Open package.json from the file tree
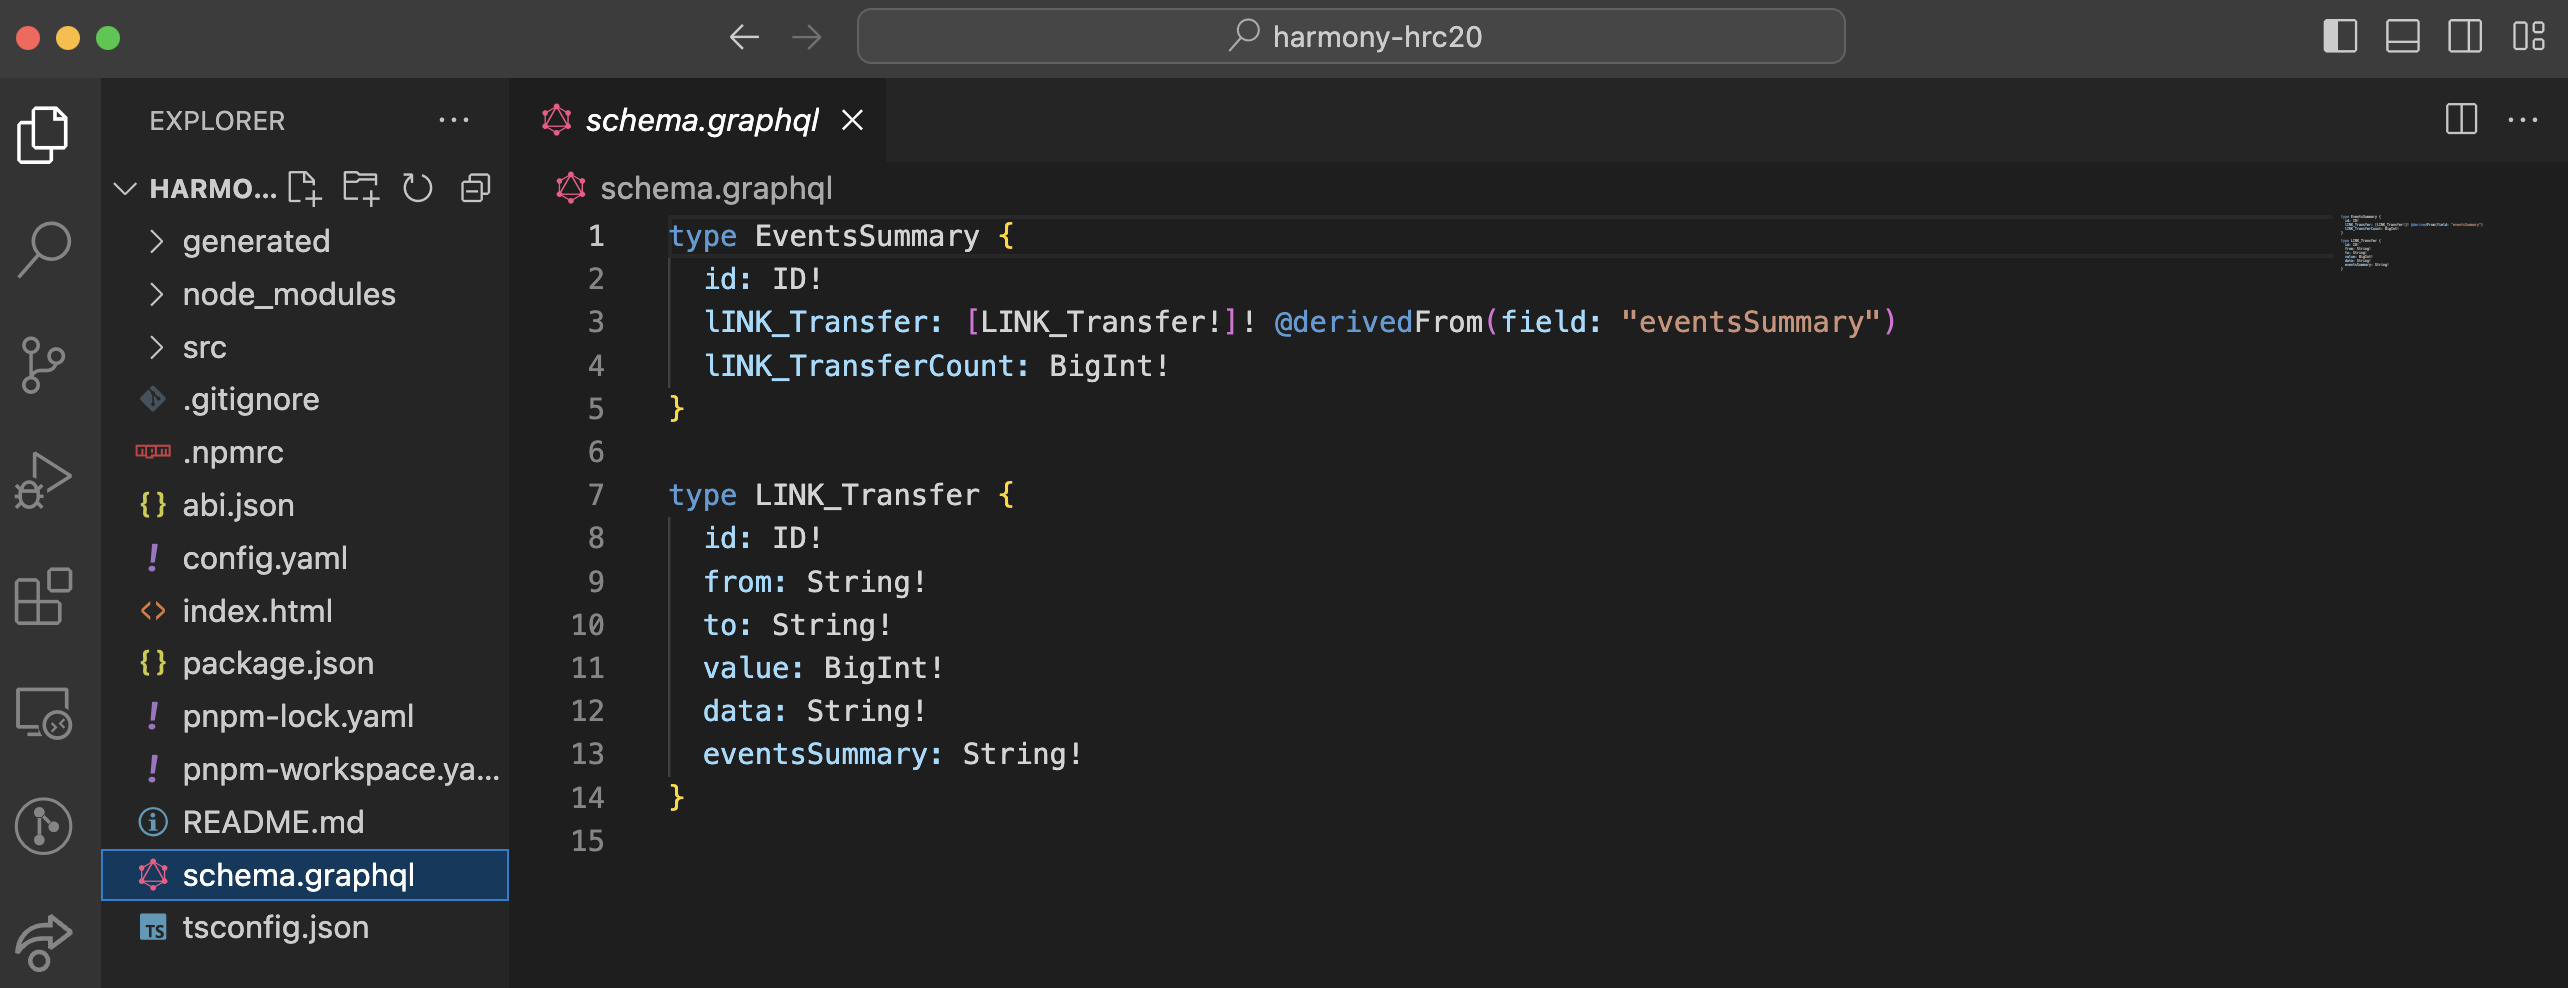Image resolution: width=2568 pixels, height=988 pixels. (x=278, y=663)
